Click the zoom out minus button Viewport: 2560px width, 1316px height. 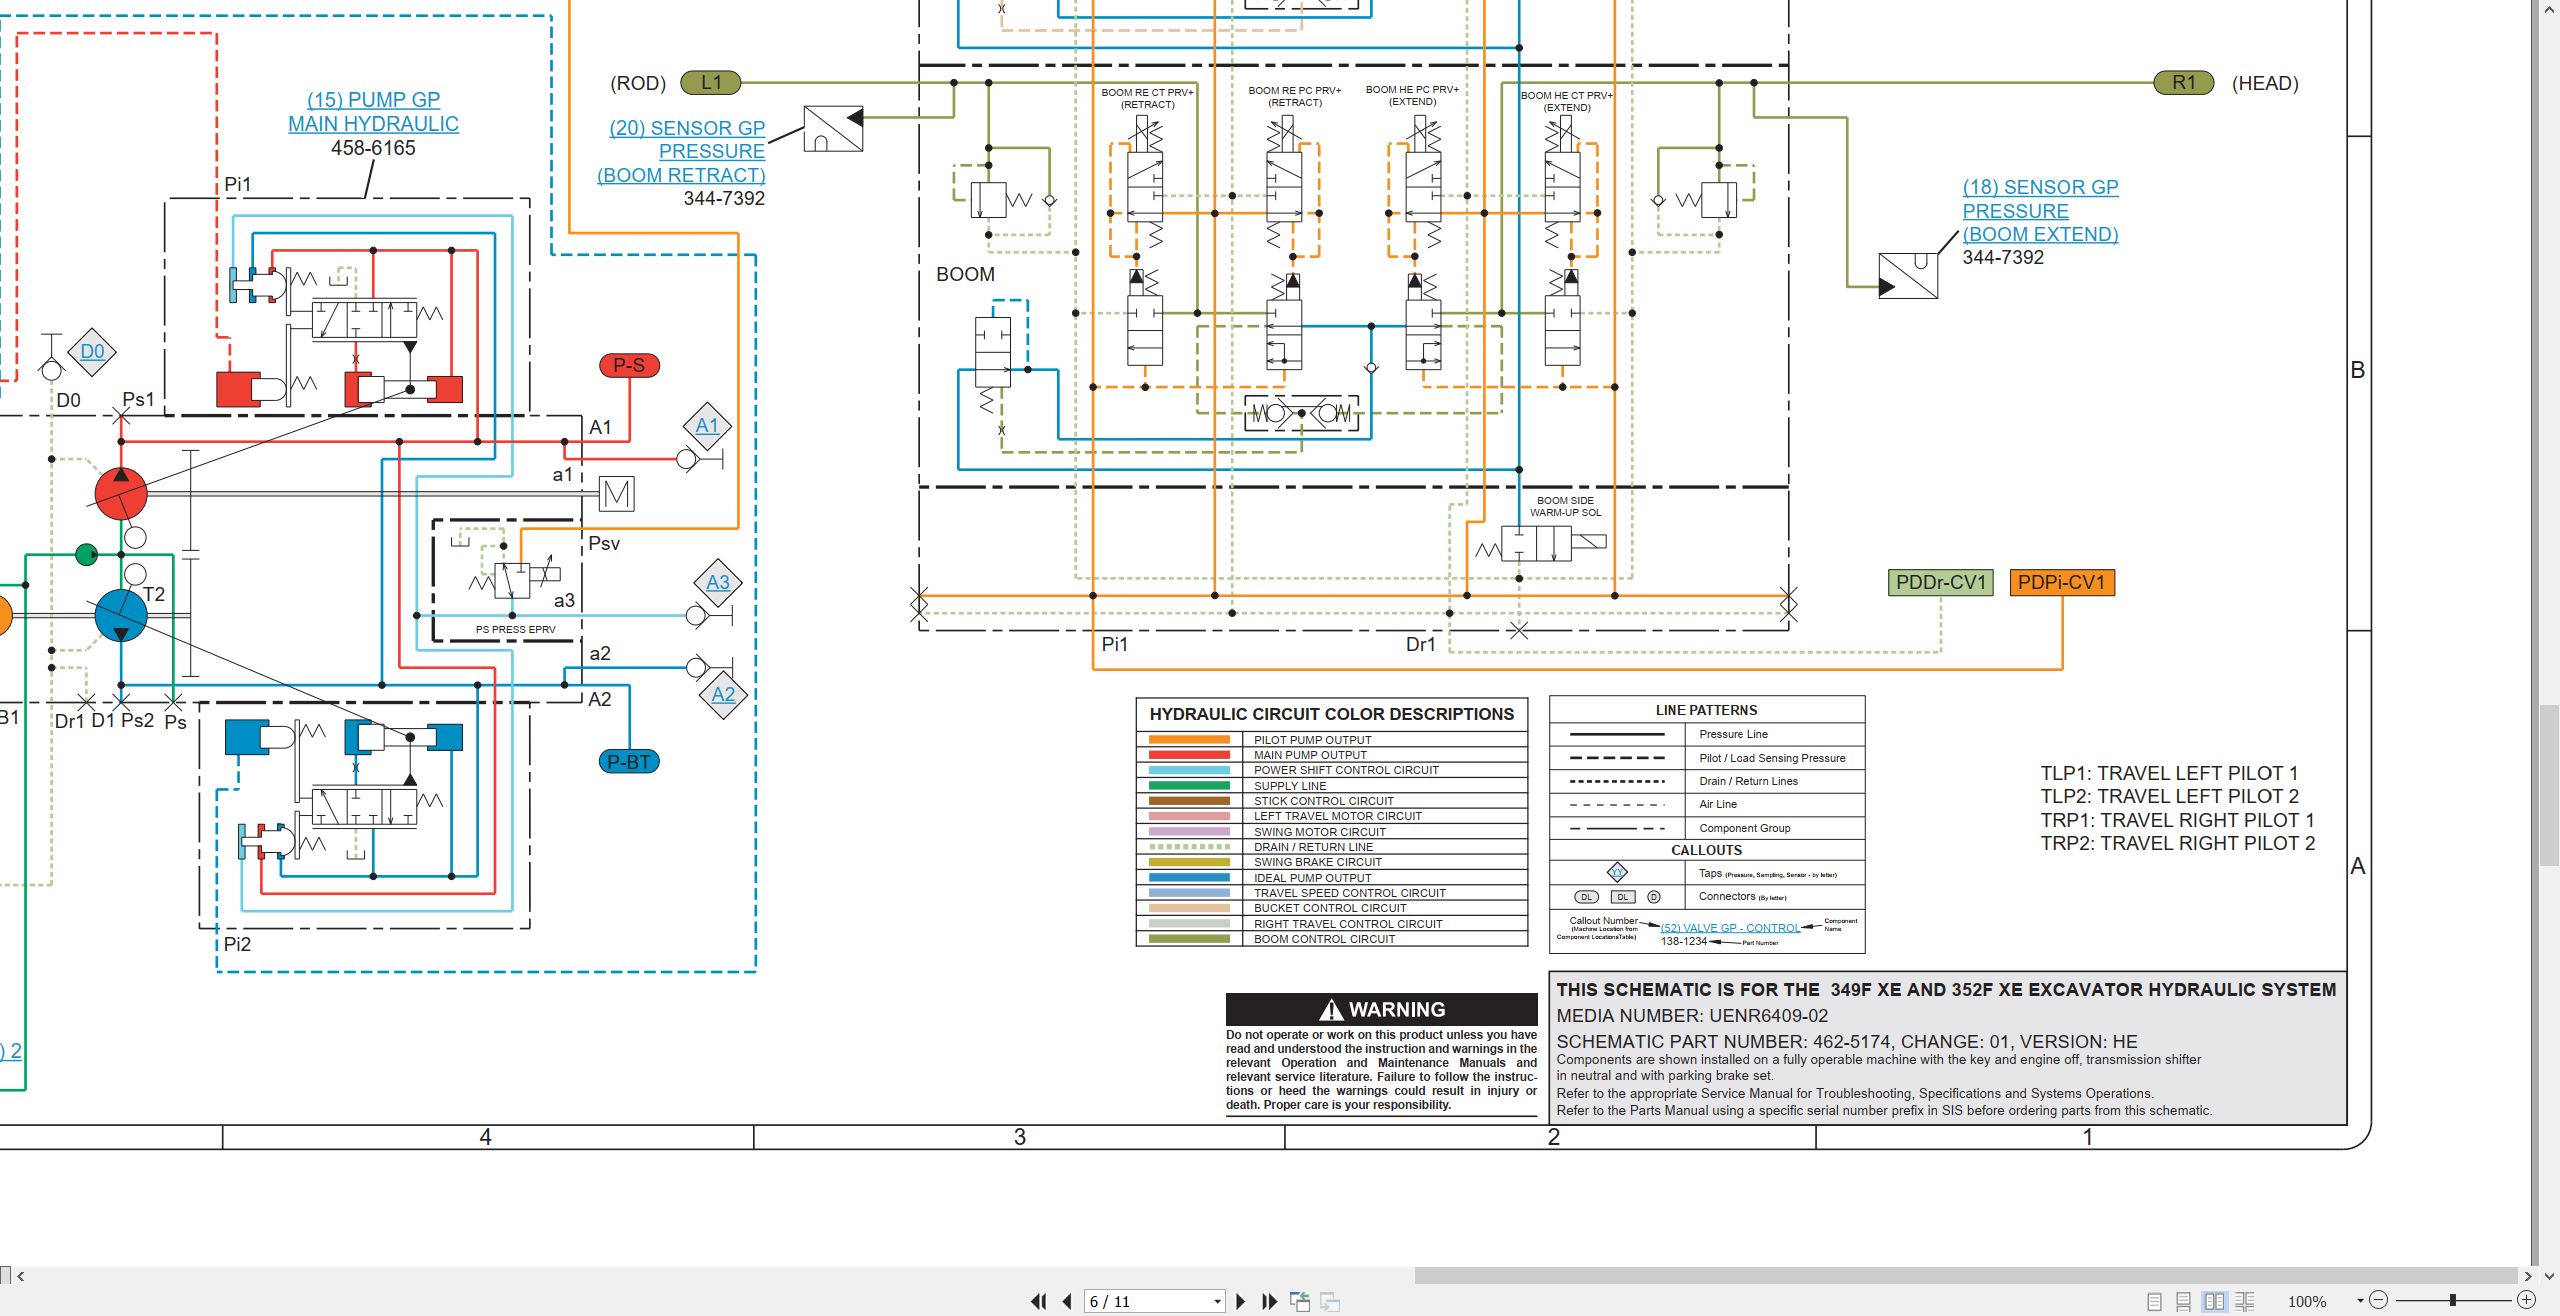[x=2379, y=1300]
